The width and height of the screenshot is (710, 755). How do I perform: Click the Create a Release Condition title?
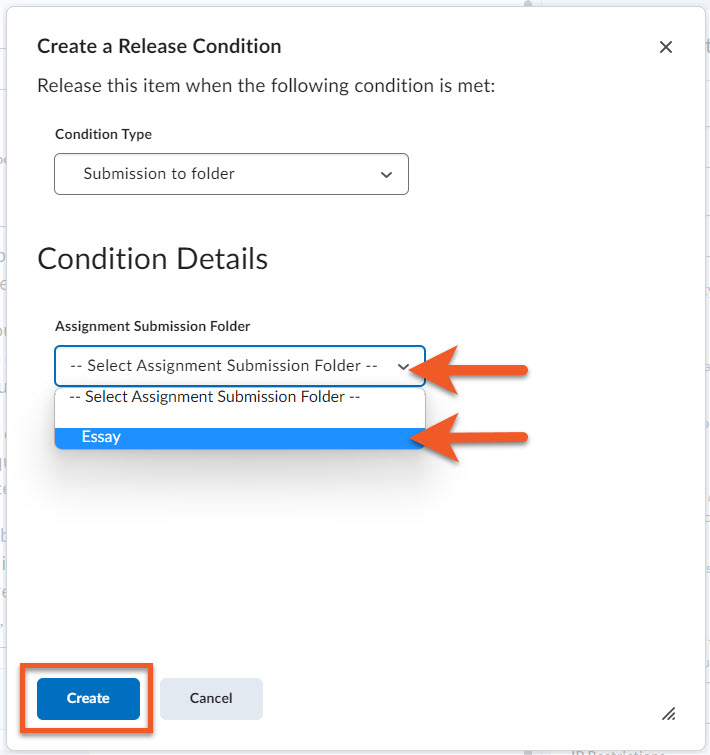[x=159, y=46]
